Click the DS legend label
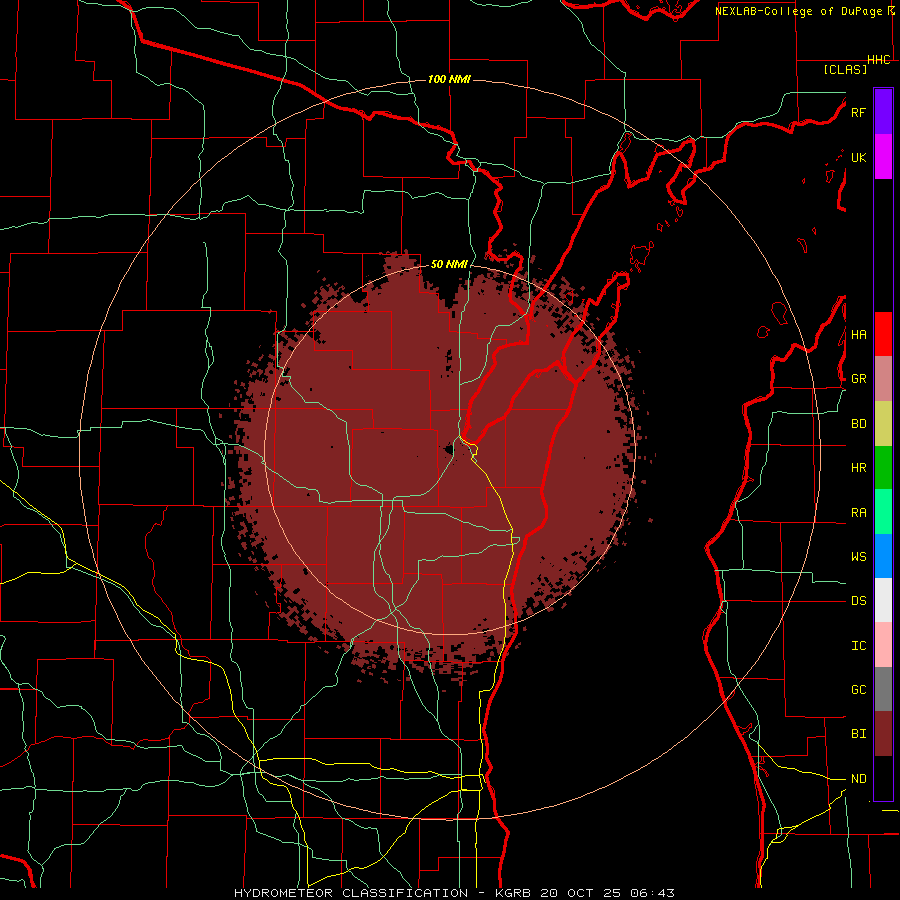This screenshot has width=900, height=900. (858, 601)
